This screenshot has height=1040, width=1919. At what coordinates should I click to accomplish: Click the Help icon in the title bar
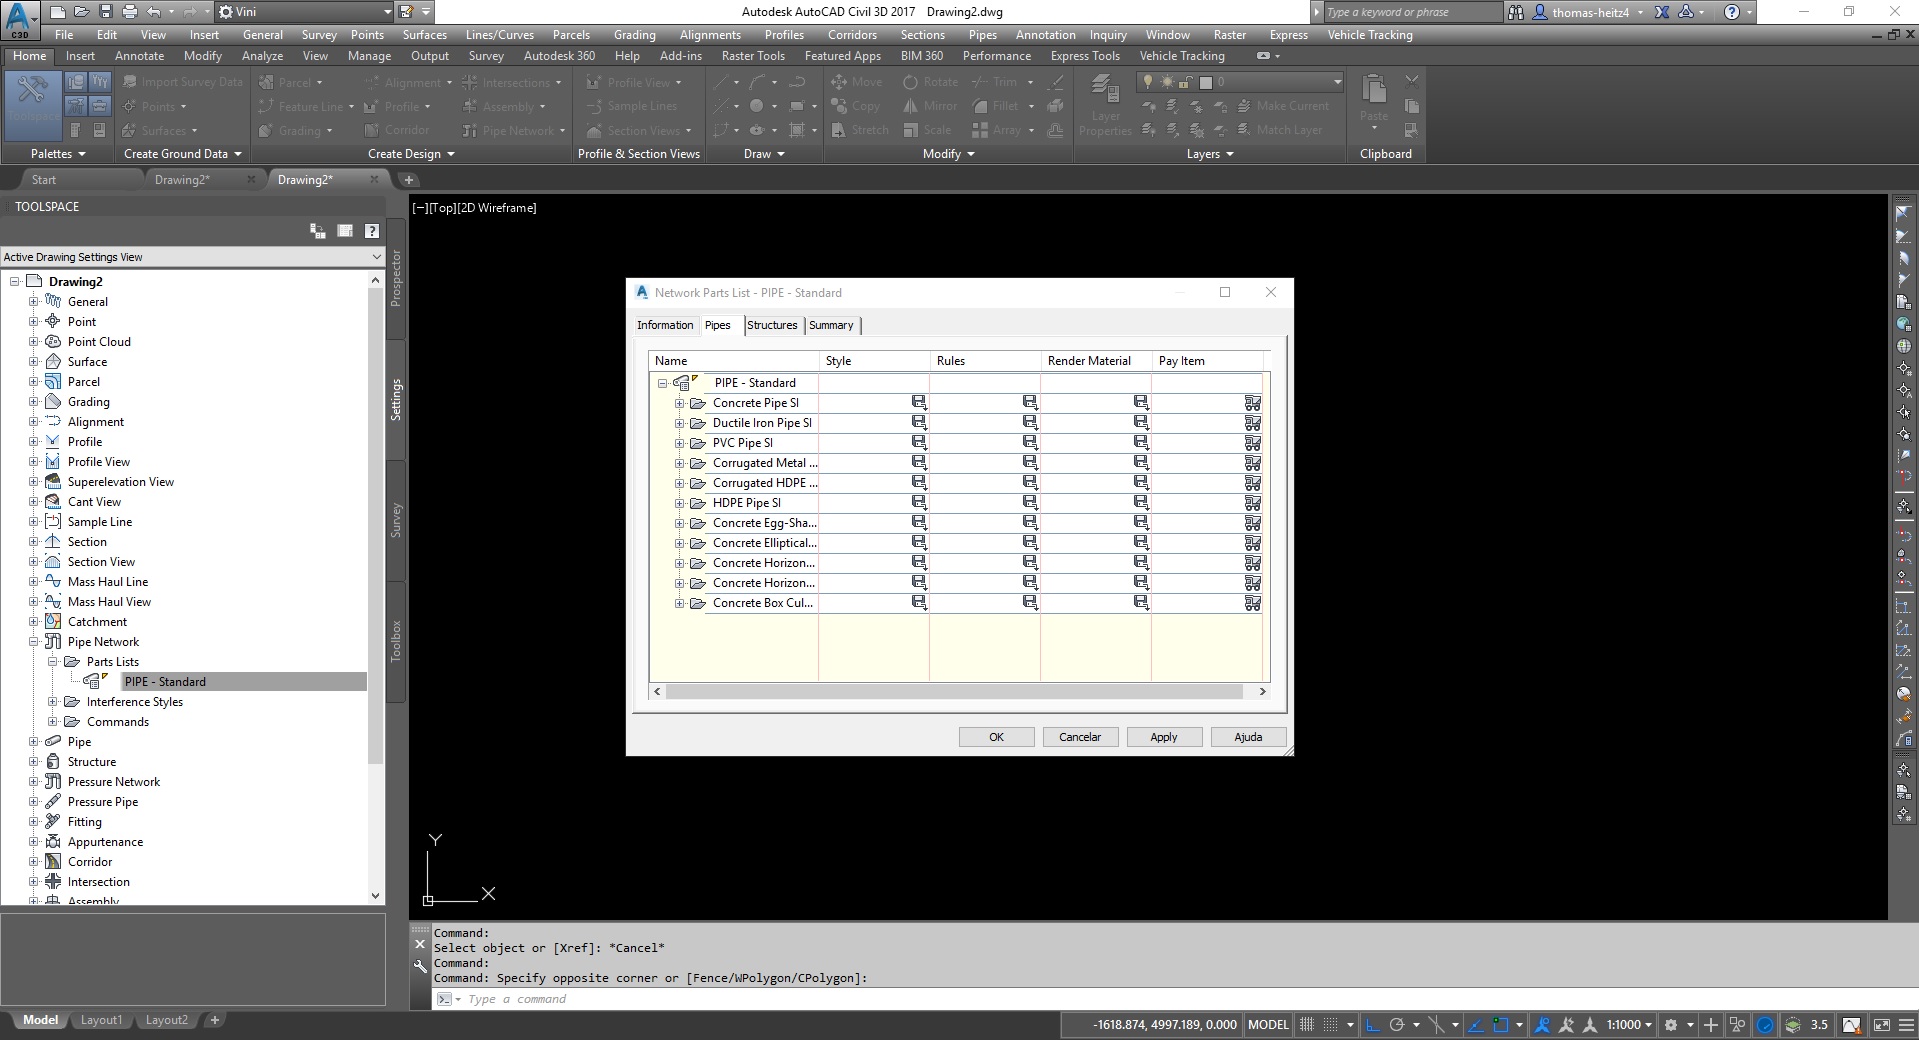pos(1732,12)
